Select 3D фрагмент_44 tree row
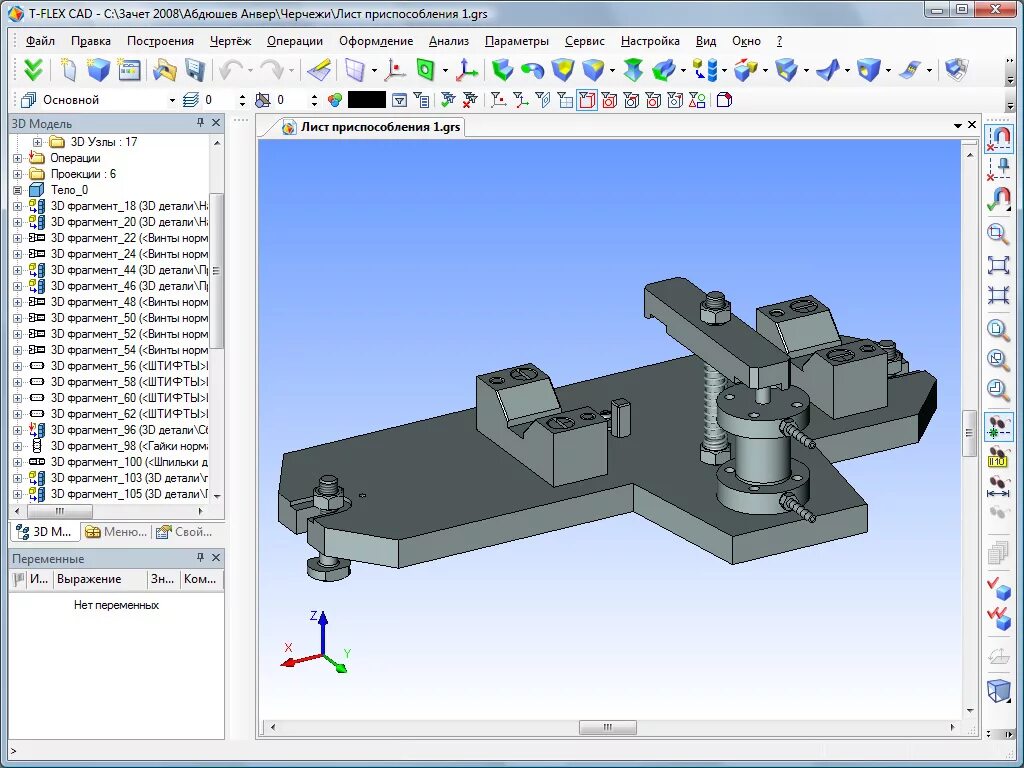 click(x=118, y=270)
